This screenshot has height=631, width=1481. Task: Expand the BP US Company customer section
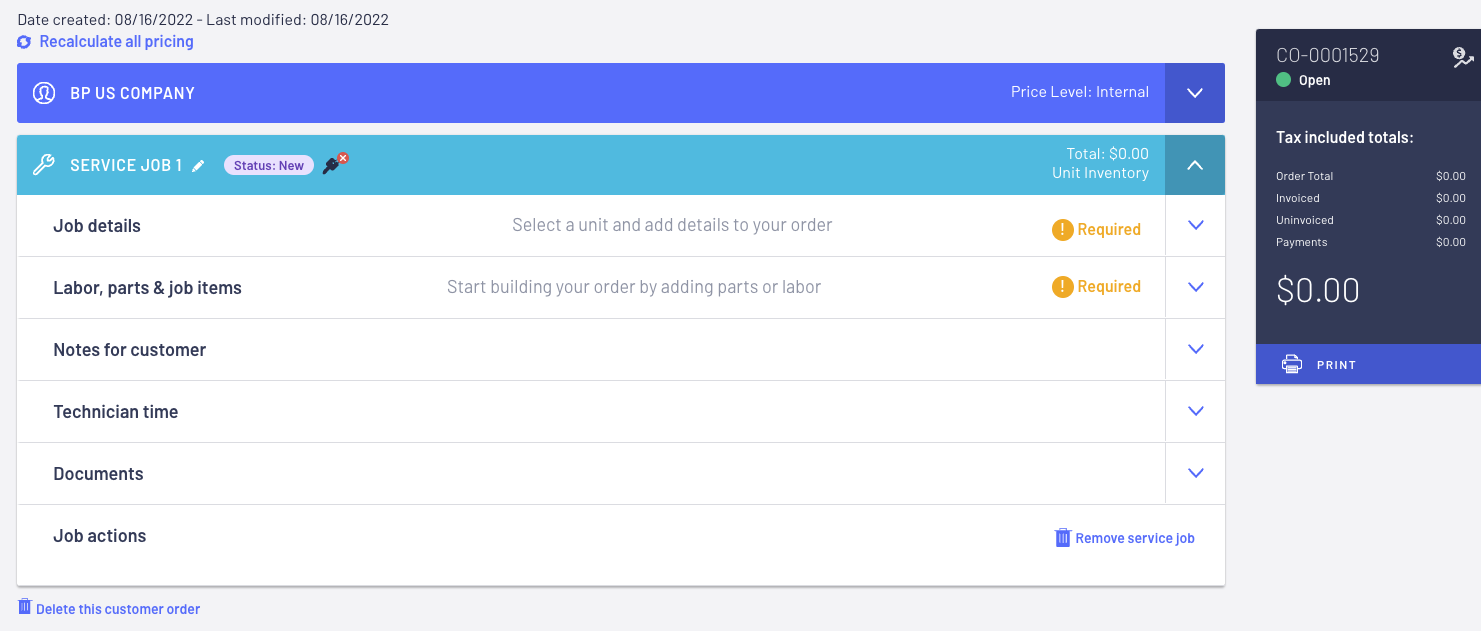(1195, 93)
